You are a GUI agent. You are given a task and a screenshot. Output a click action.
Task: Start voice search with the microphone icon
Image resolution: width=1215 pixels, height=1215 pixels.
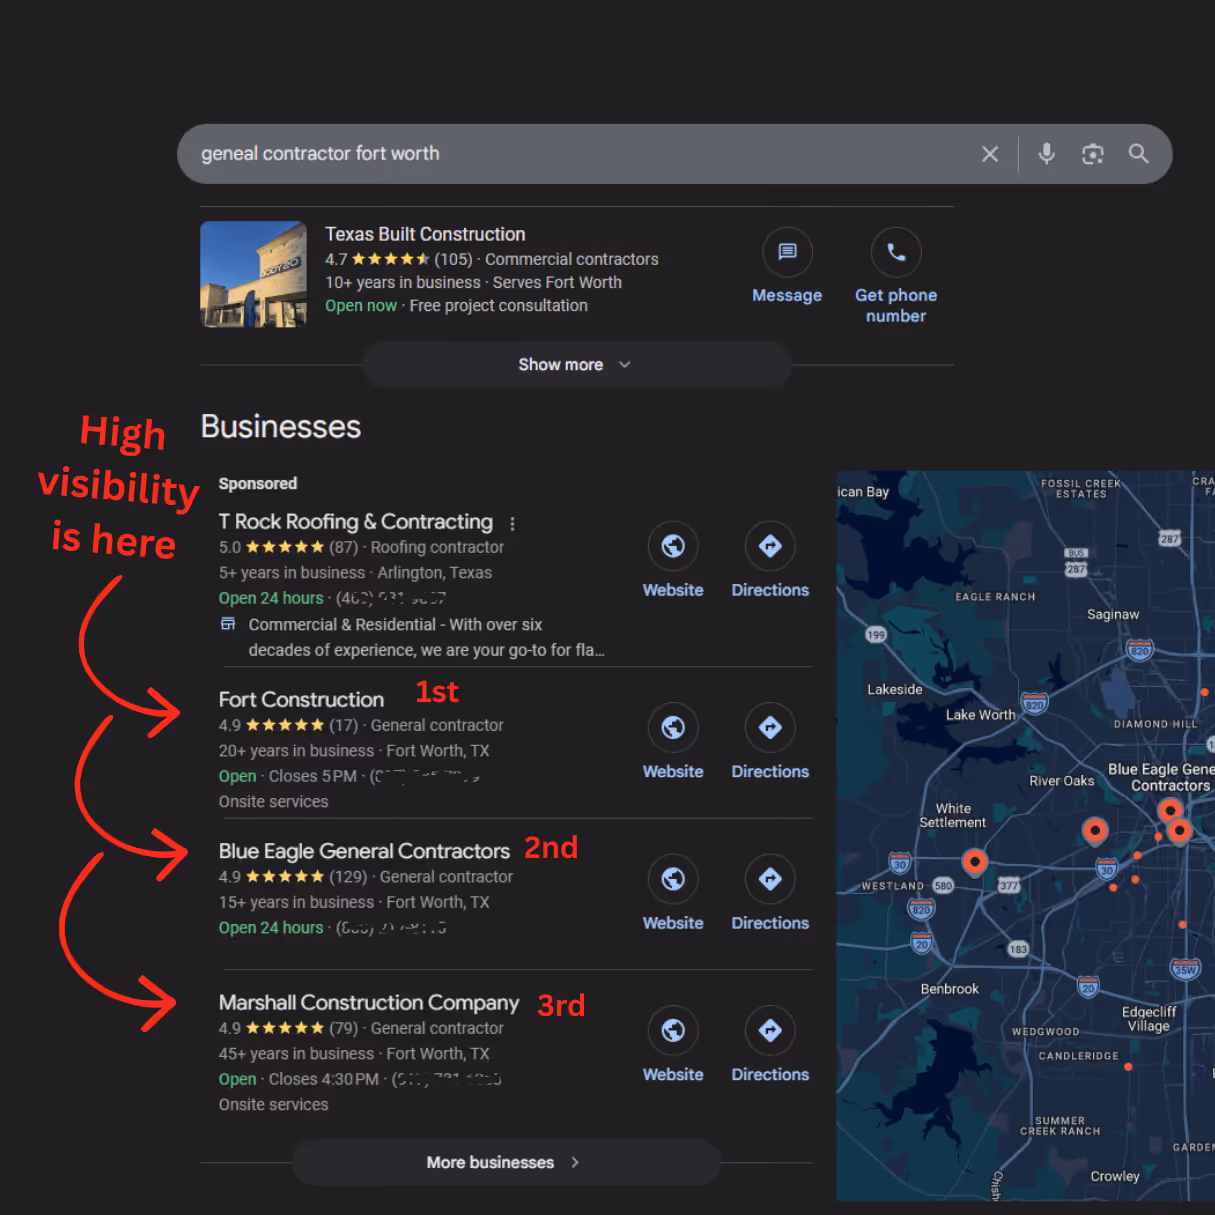tap(1046, 154)
